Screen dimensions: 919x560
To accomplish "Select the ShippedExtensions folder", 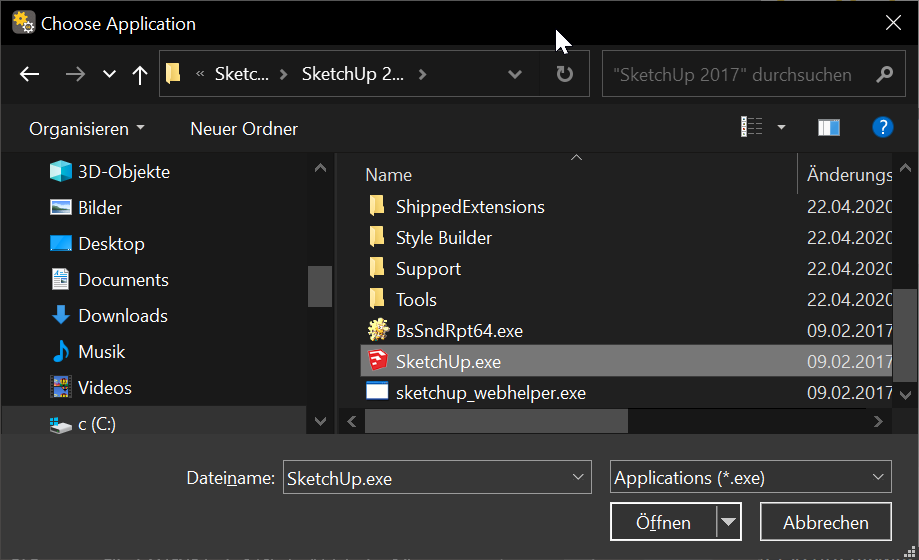I will pyautogui.click(x=470, y=207).
